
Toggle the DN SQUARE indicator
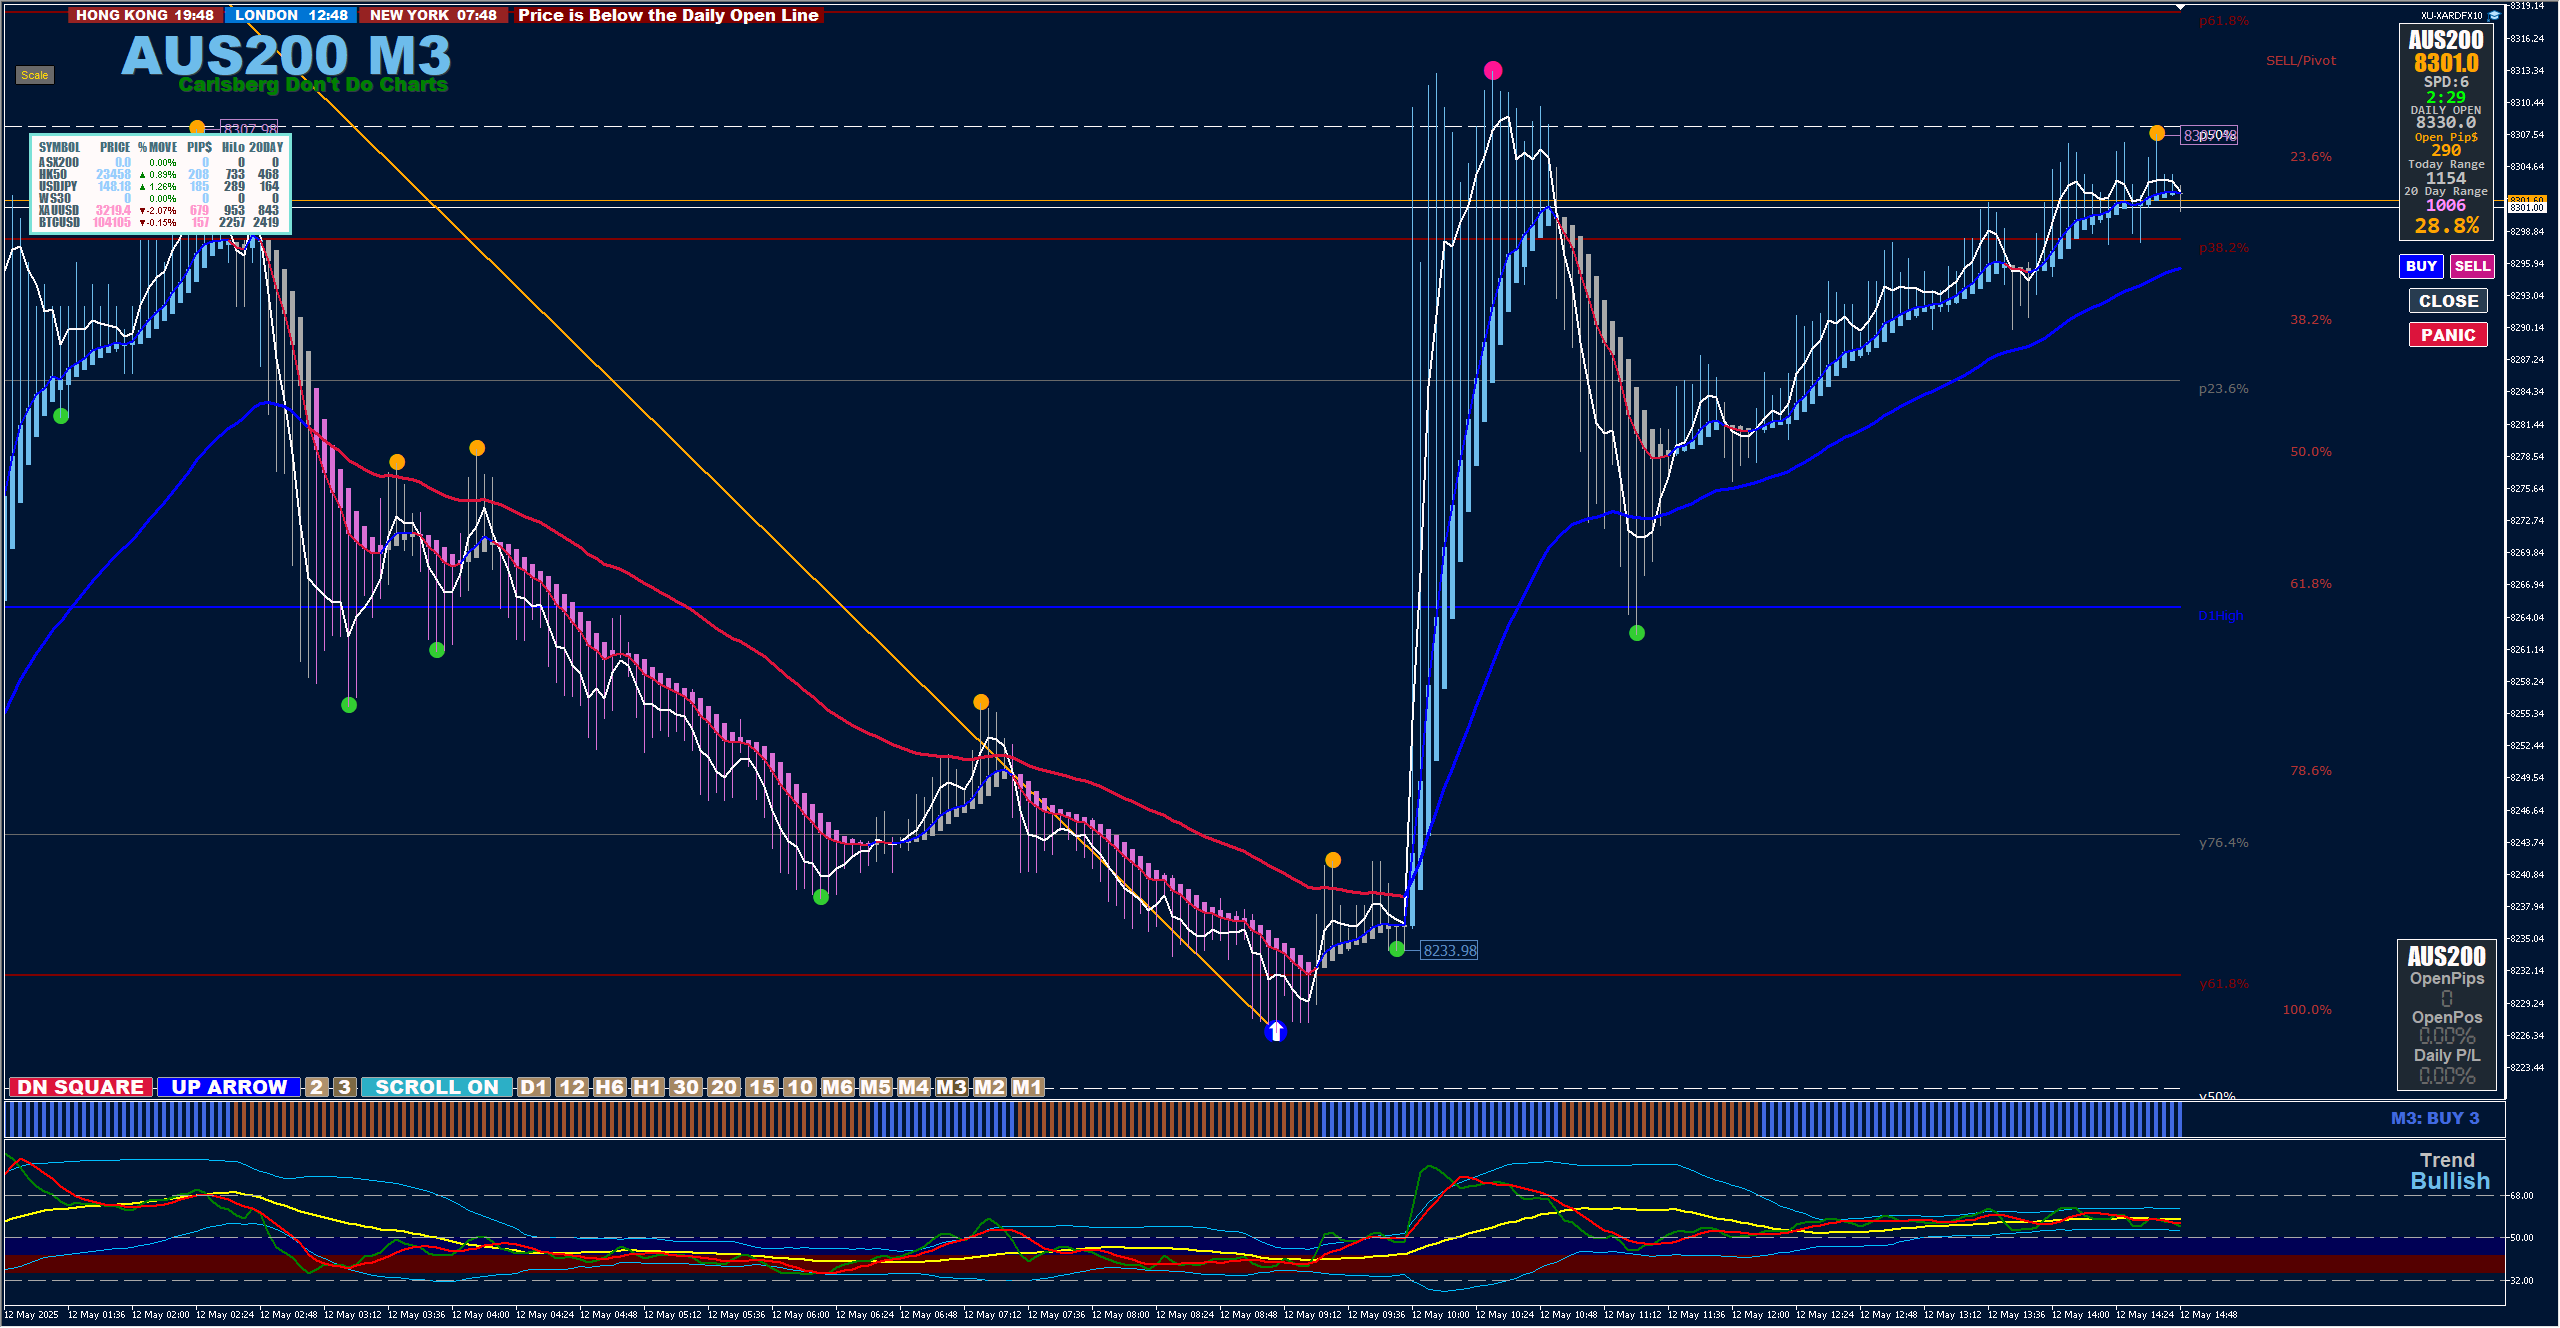click(80, 1087)
